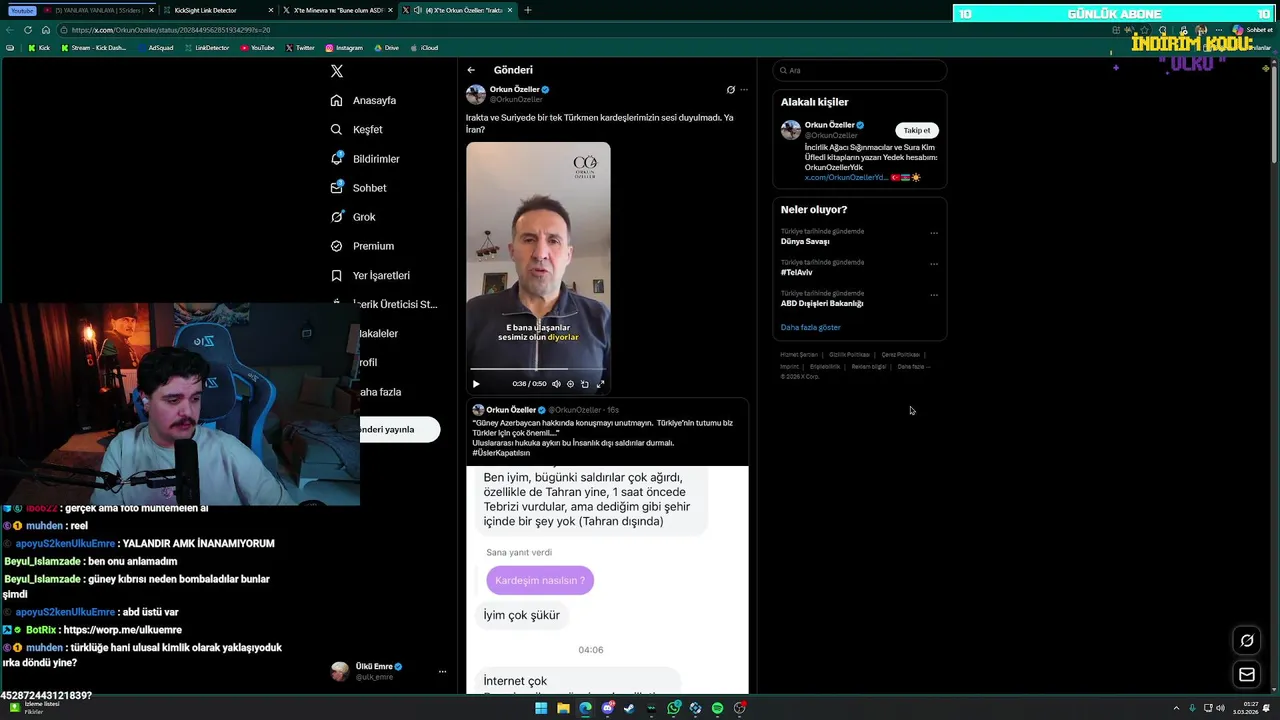Show hidden system tray icons

(x=1177, y=708)
